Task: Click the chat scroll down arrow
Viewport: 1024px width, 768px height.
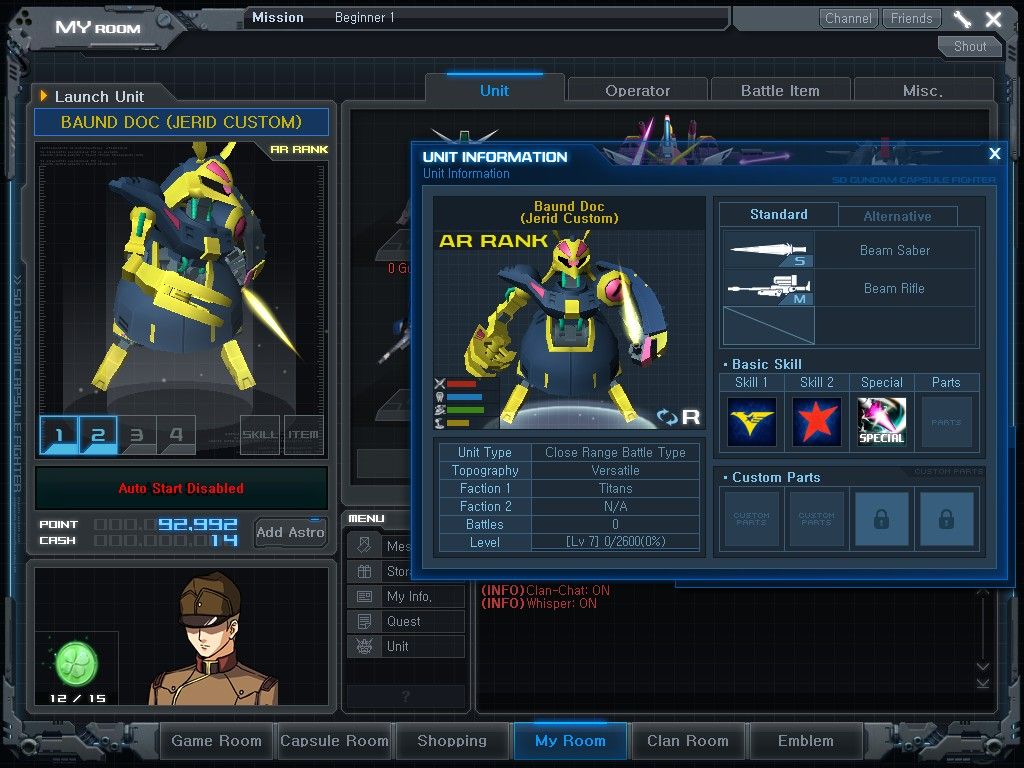Action: point(982,666)
